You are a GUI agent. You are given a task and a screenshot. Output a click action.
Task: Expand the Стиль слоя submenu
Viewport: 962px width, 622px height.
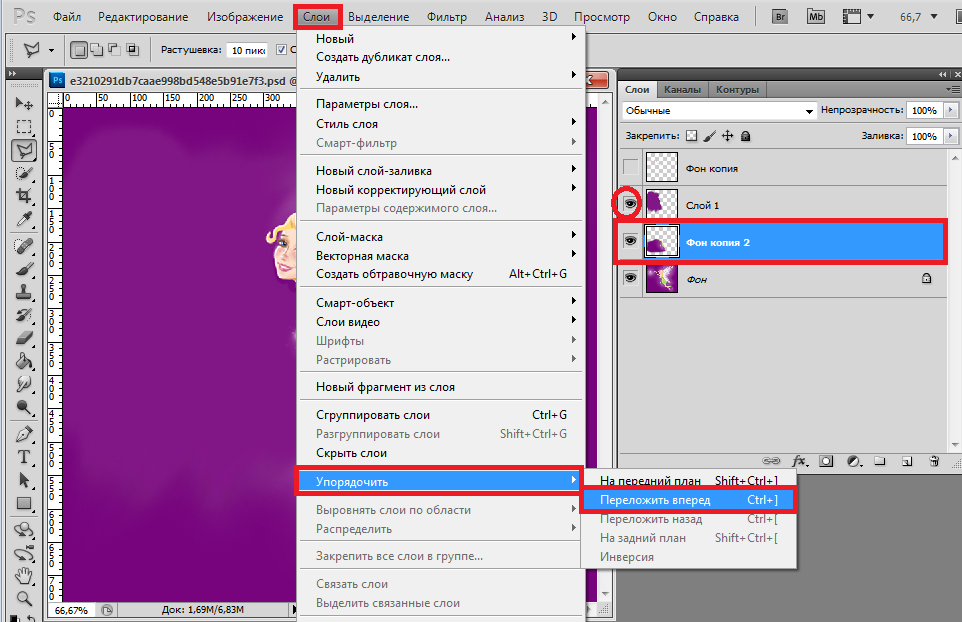coord(442,123)
